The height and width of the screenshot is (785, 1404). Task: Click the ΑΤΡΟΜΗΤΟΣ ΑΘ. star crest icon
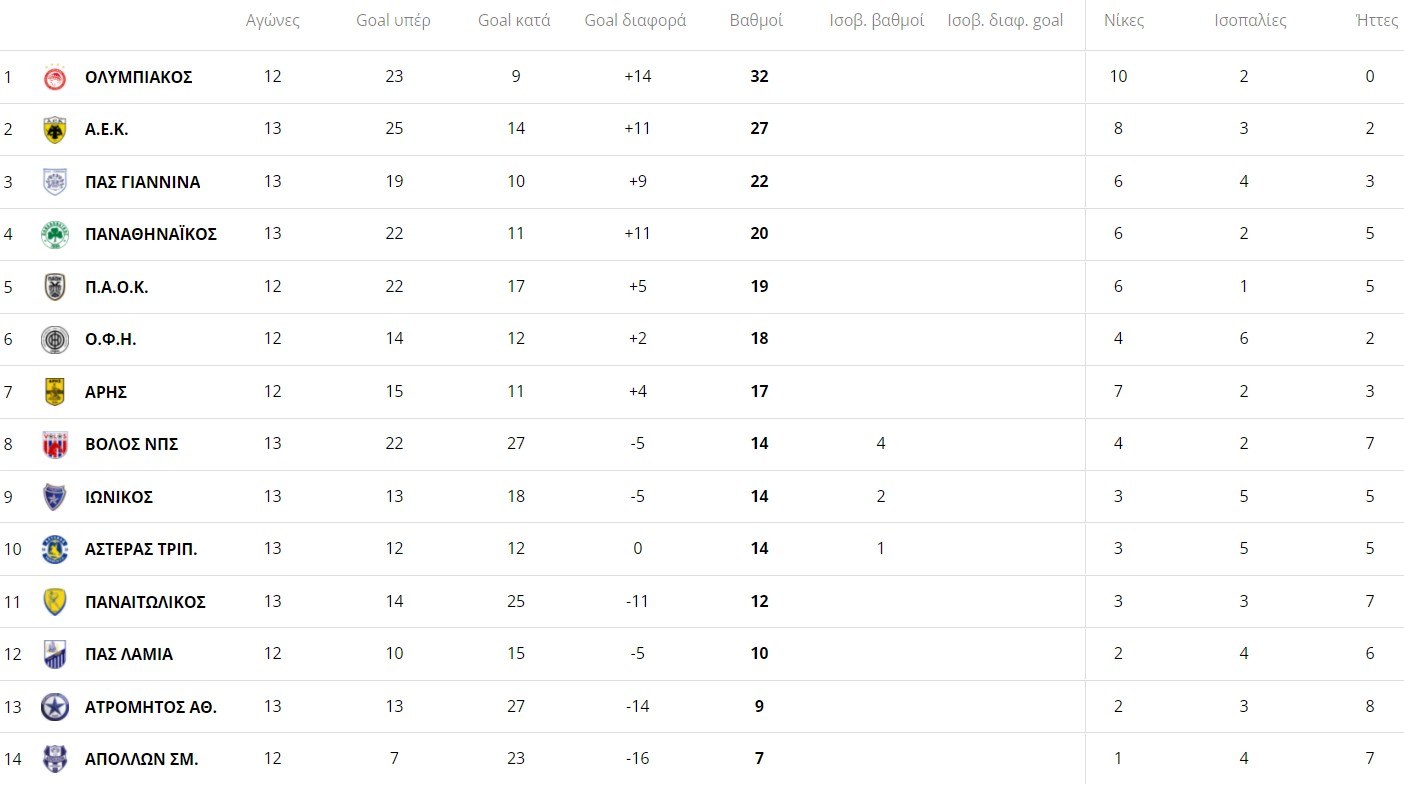[x=55, y=707]
